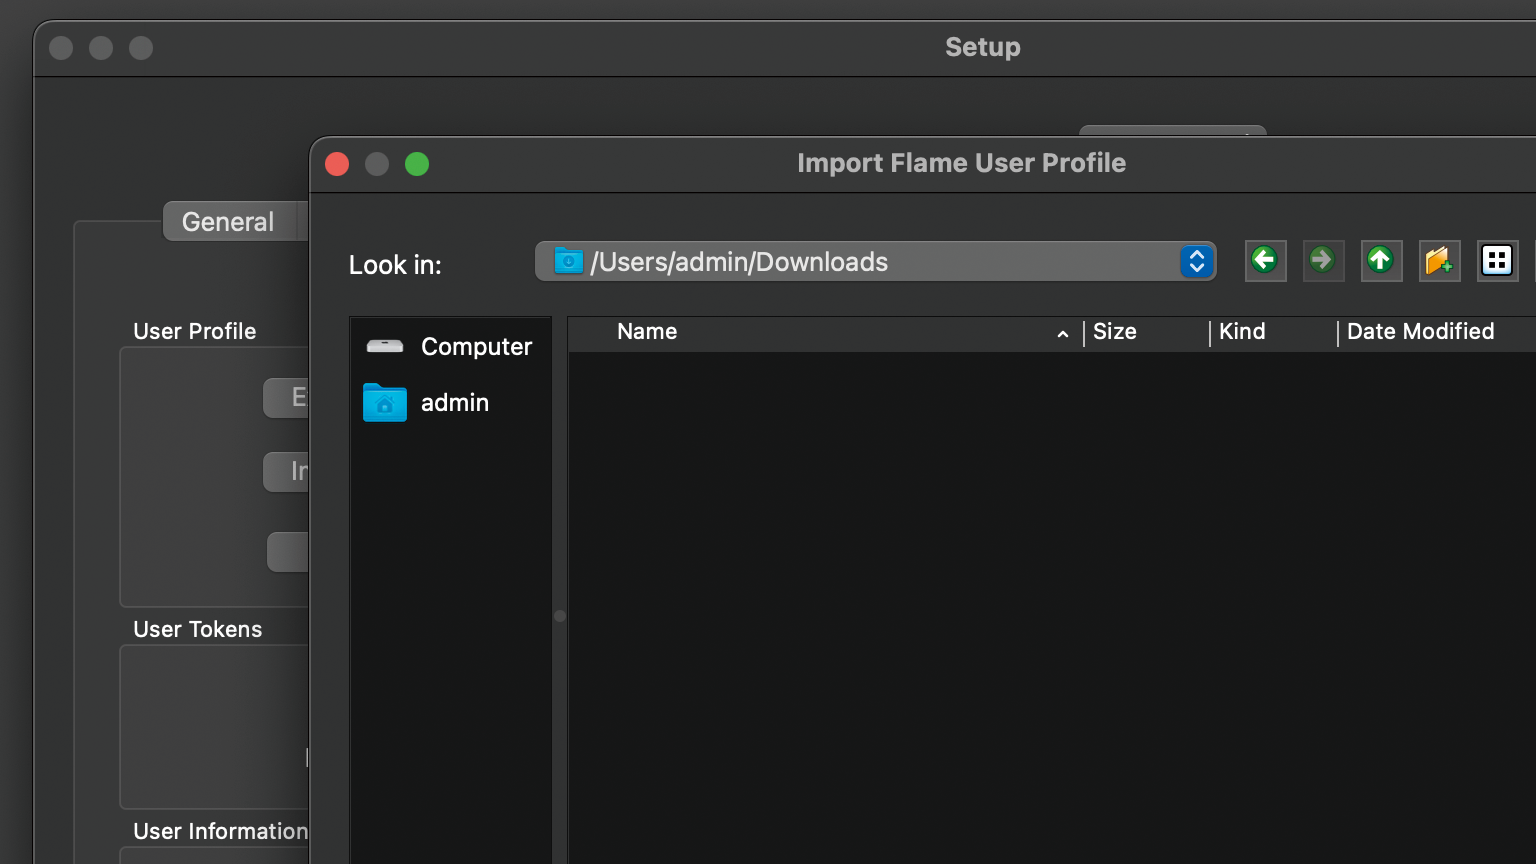Screen dimensions: 1536x864
Task: Click the greyed Forward arrow icon
Action: point(1323,261)
